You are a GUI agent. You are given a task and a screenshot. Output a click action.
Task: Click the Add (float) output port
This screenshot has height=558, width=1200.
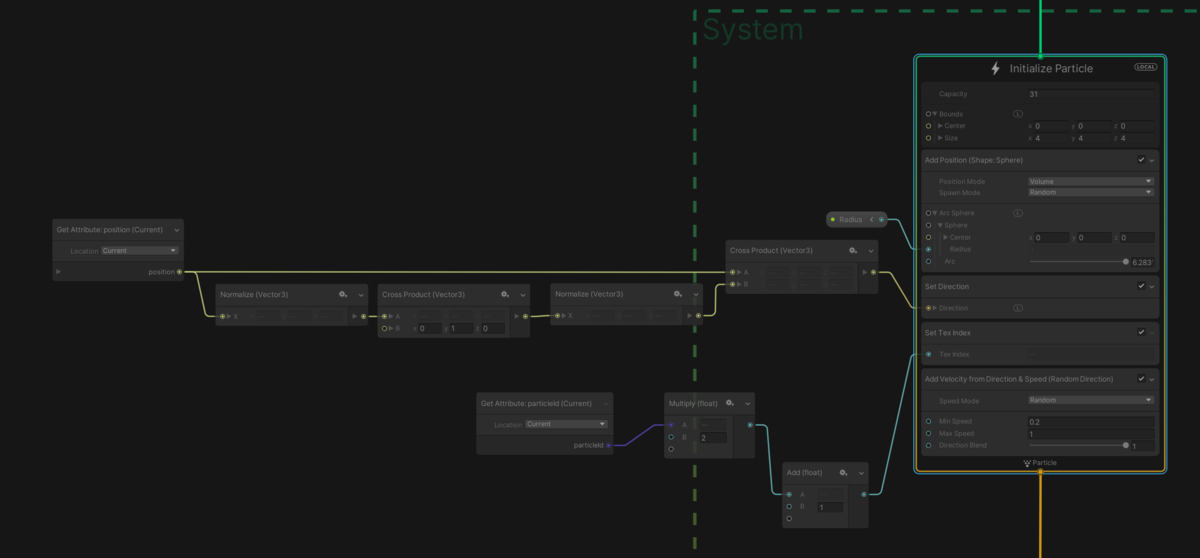[864, 494]
